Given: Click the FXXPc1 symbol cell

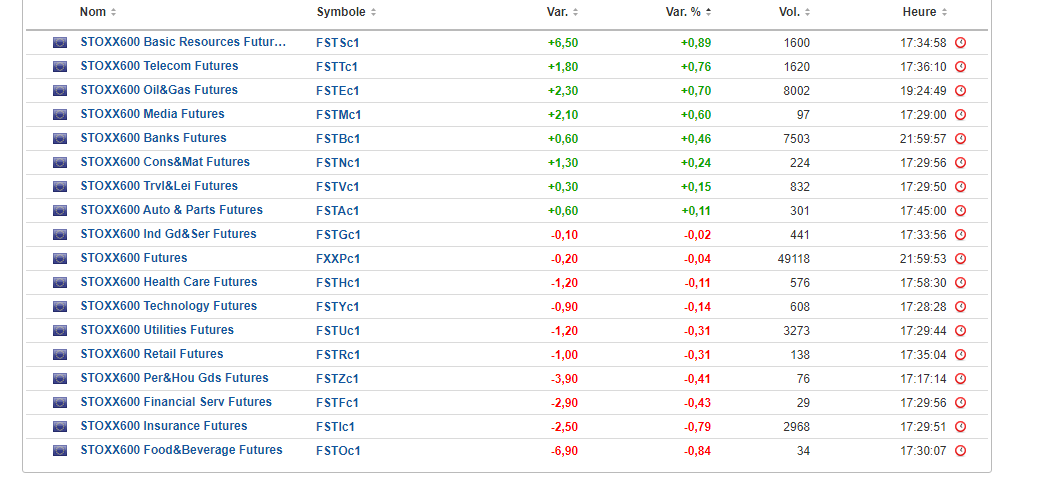Looking at the screenshot, I should 338,259.
